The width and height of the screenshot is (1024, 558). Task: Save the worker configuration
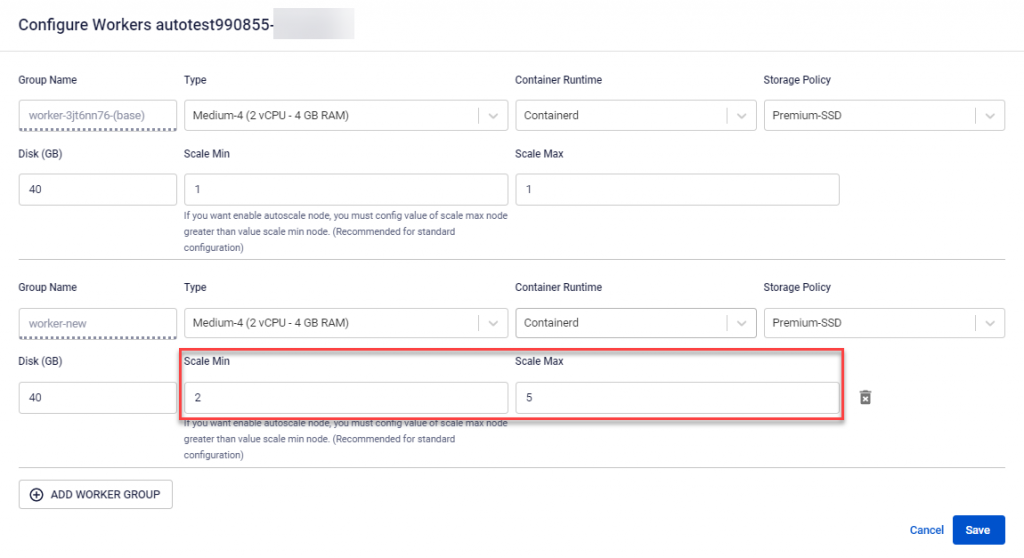pos(978,530)
